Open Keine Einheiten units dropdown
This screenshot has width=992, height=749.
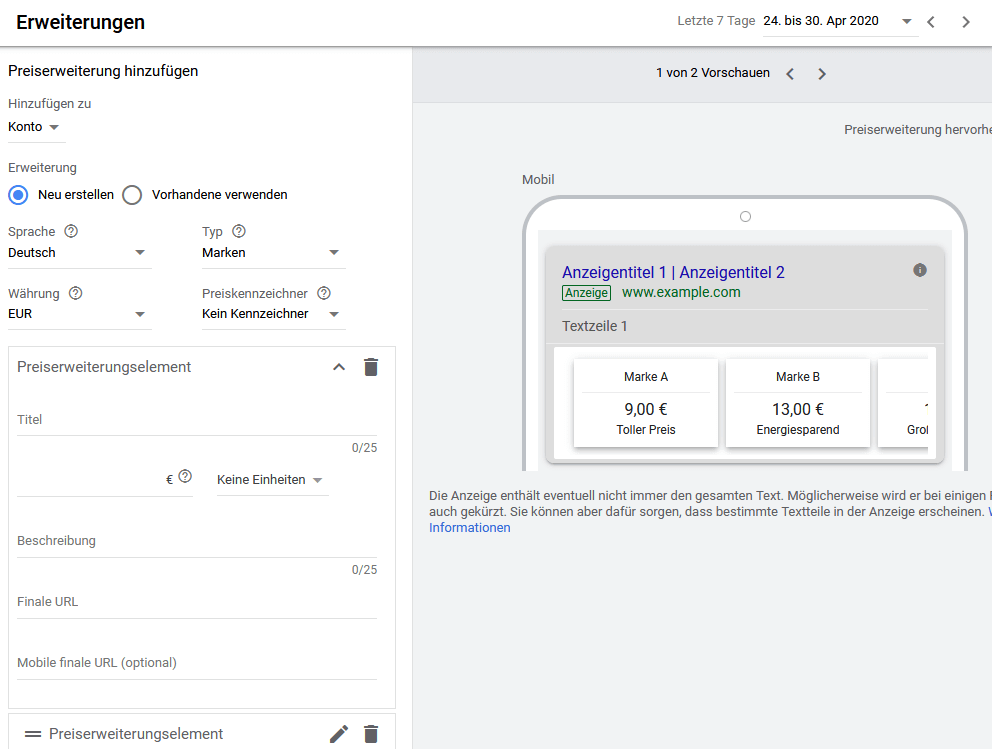pos(271,480)
